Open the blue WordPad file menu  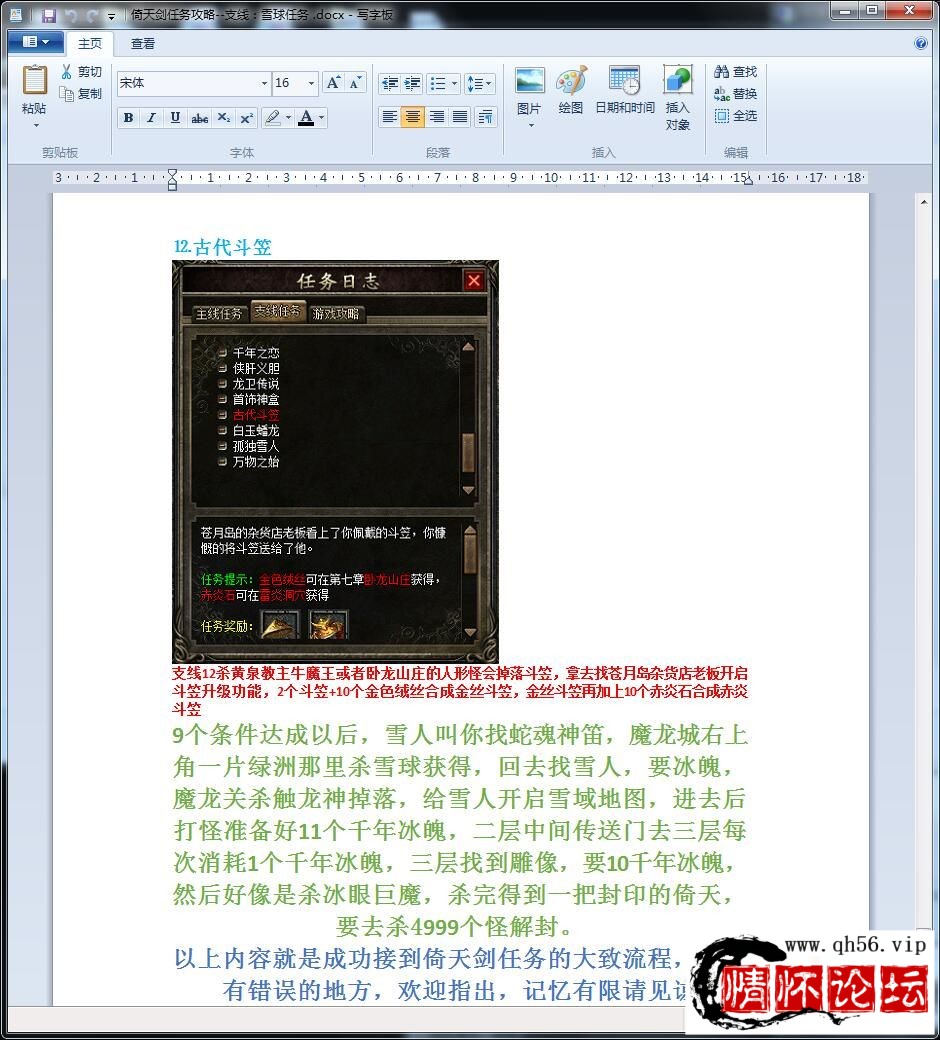pos(36,42)
